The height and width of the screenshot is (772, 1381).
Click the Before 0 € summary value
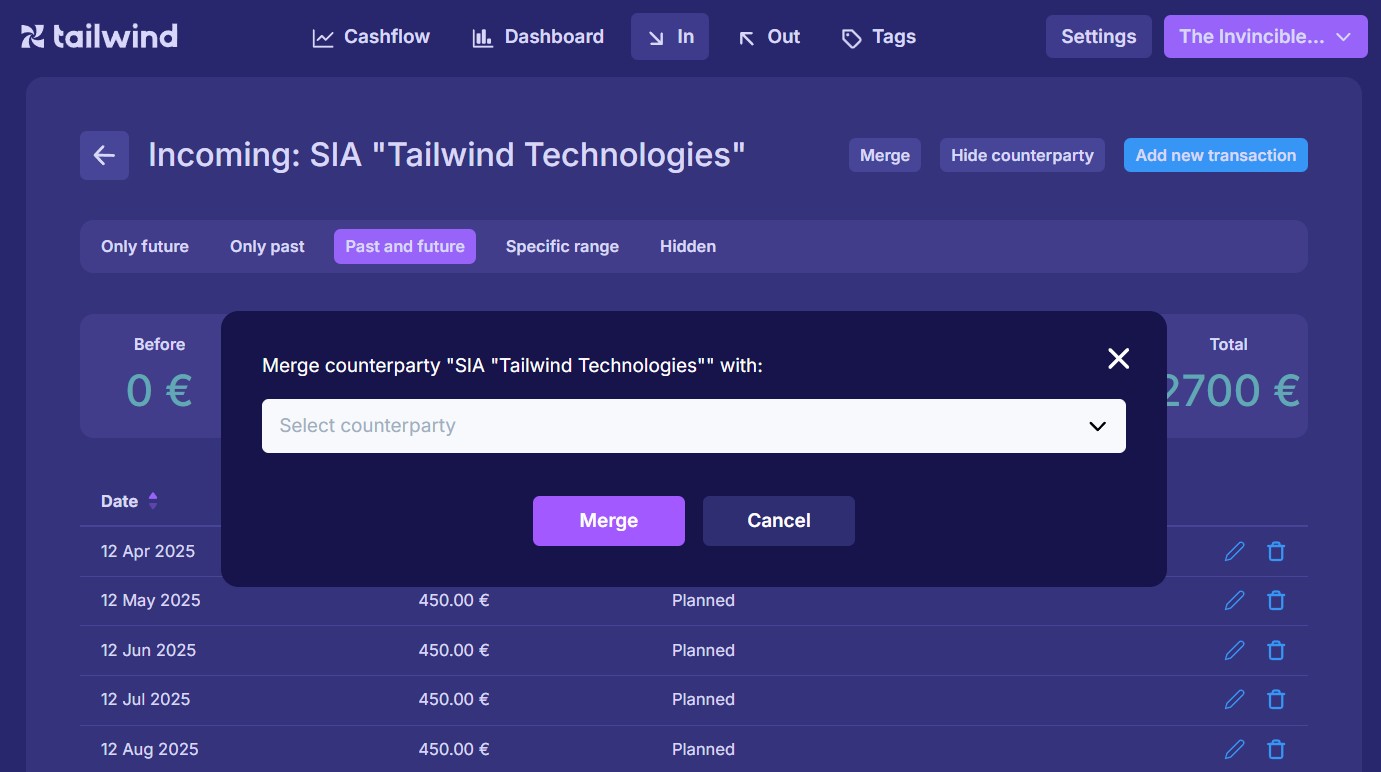[159, 390]
